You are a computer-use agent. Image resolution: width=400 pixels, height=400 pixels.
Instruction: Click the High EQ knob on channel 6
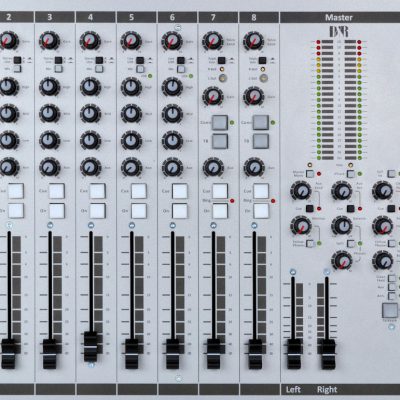click(172, 87)
